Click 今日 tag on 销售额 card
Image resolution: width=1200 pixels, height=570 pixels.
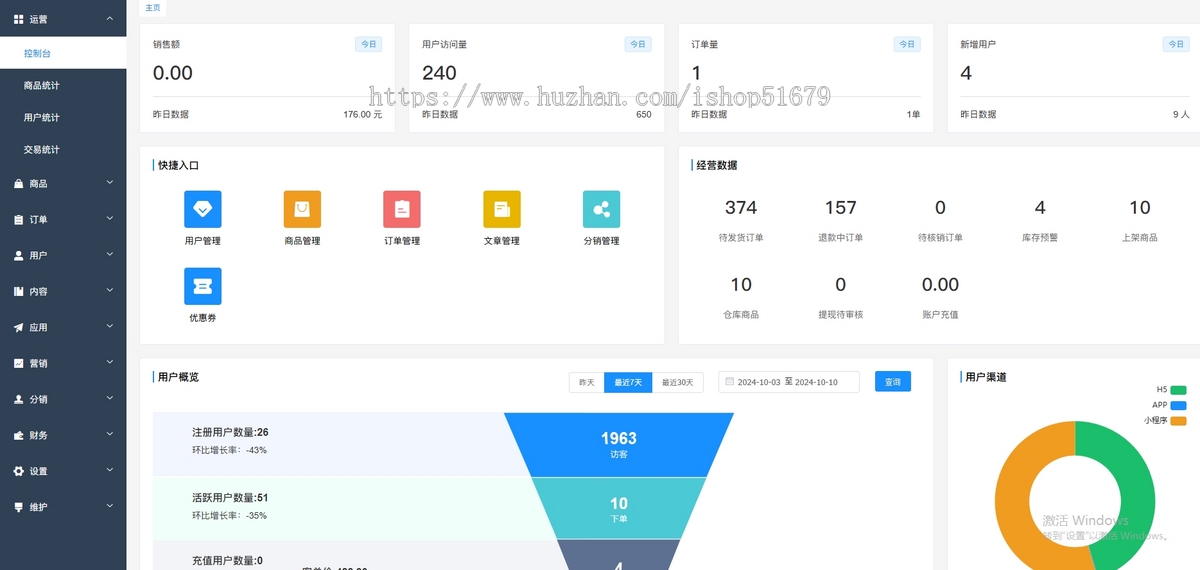coord(369,44)
